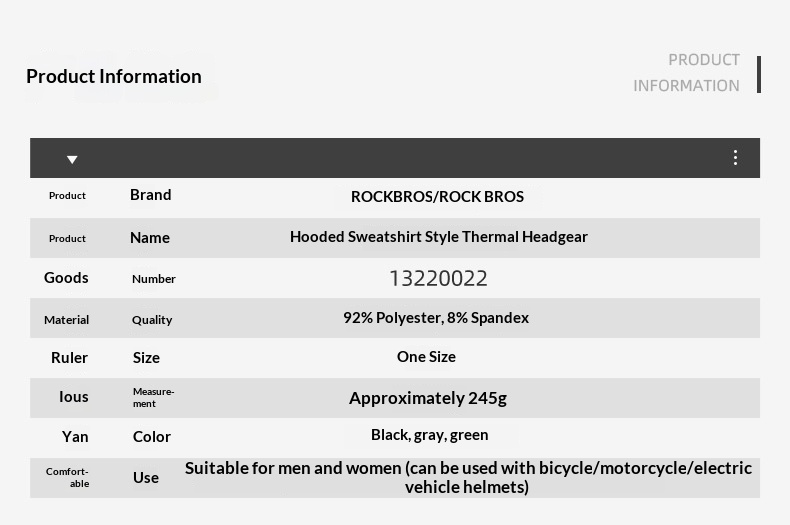Click the ROCKBROS/ROCK BROS brand value
This screenshot has height=525, width=790.
pos(437,196)
